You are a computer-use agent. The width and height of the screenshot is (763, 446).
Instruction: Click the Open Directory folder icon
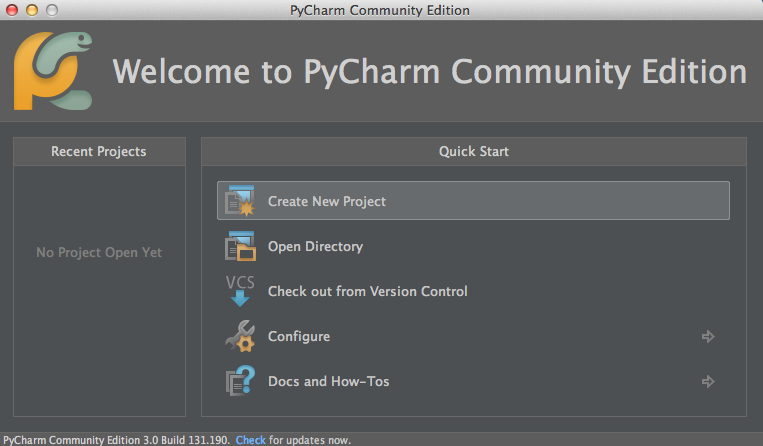coord(240,247)
